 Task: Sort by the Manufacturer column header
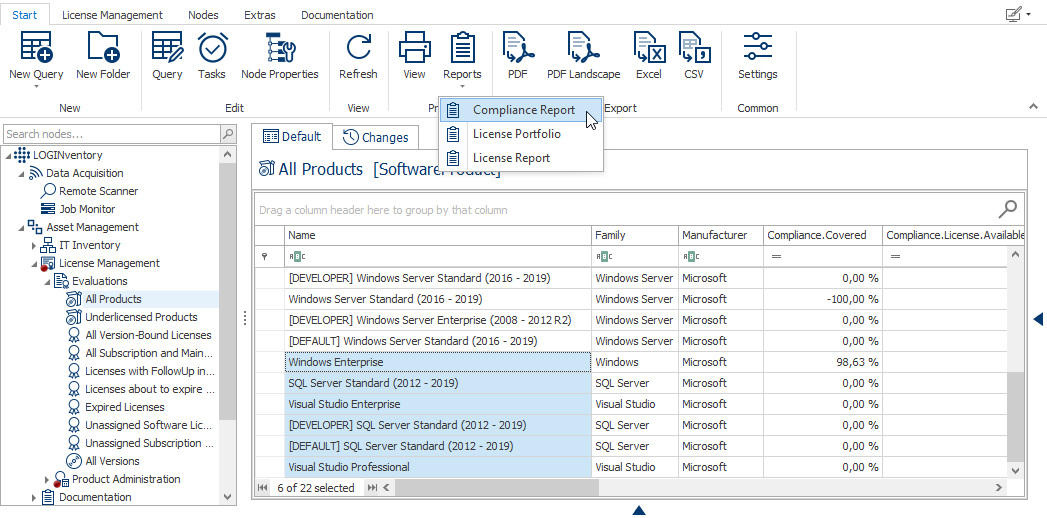pyautogui.click(x=720, y=235)
